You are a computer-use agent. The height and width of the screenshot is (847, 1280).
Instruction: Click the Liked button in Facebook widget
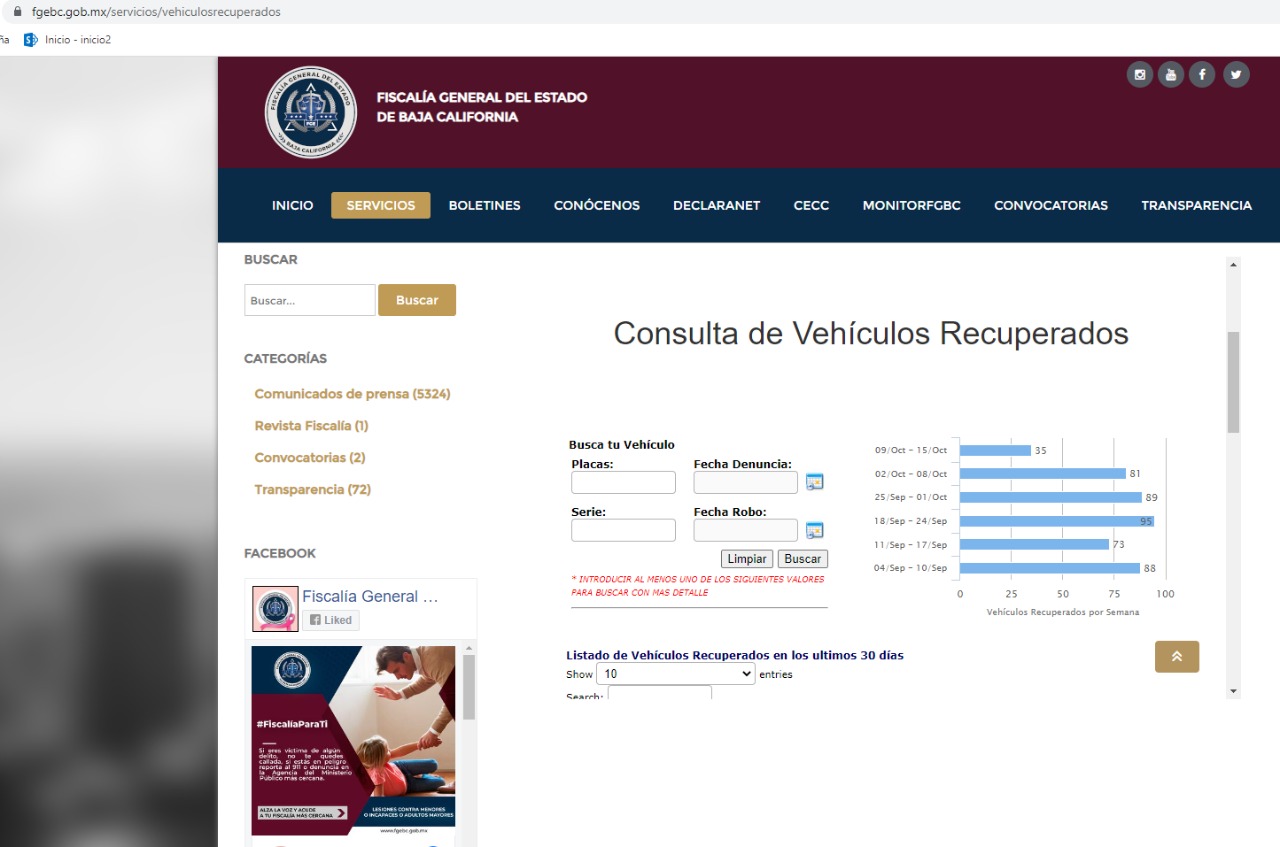tap(331, 620)
